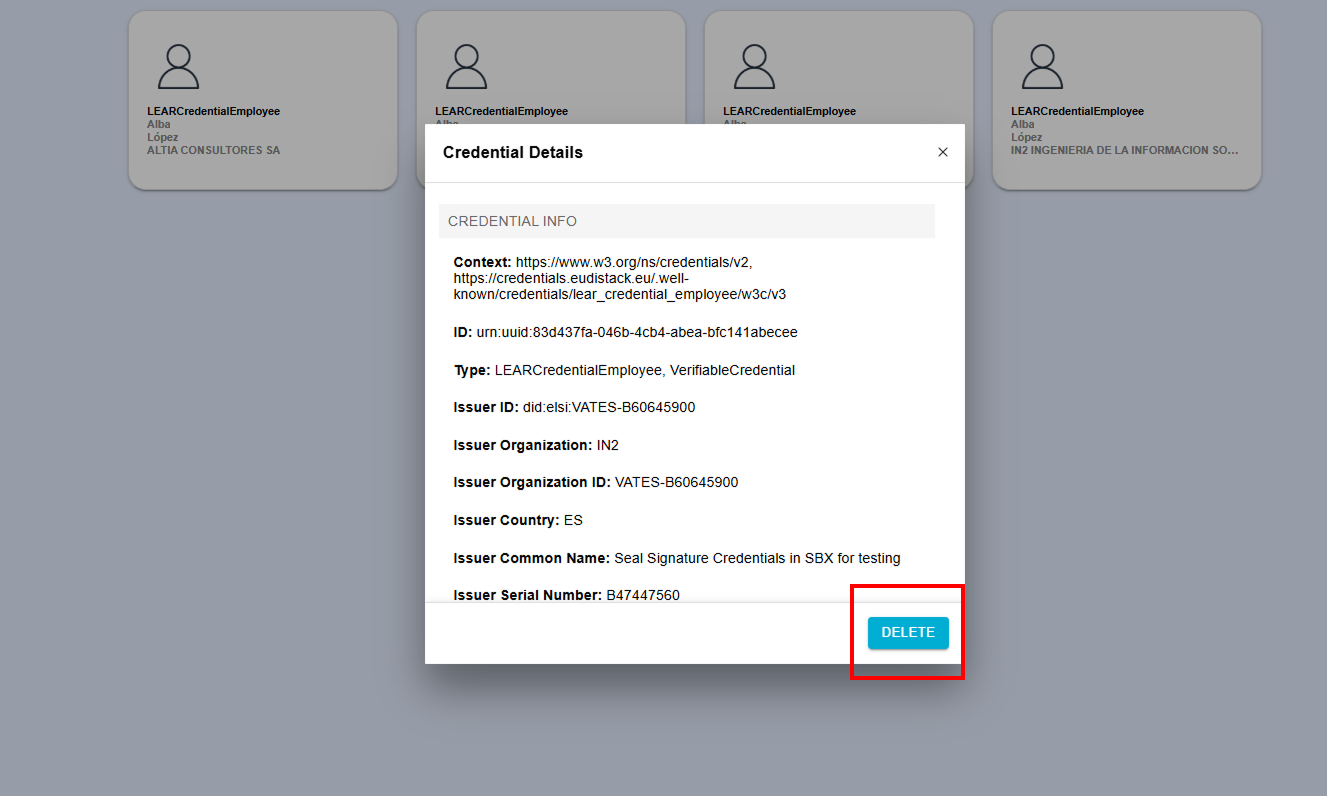The image size is (1327, 796).
Task: Click the Issuer Country ES line
Action: pos(518,520)
